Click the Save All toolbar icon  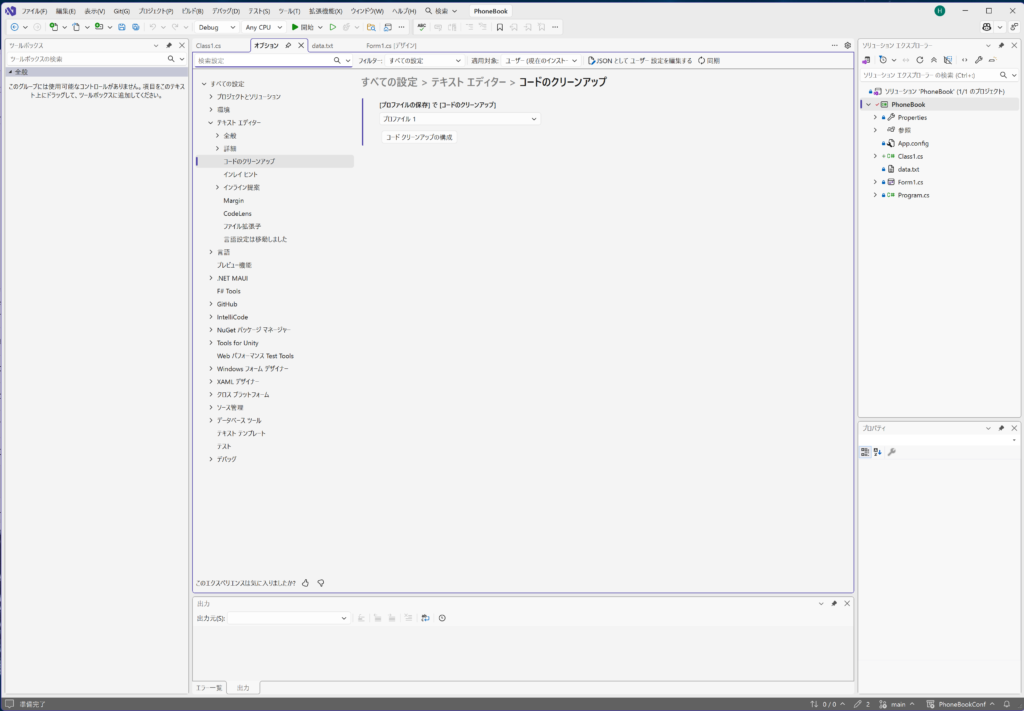click(x=135, y=27)
